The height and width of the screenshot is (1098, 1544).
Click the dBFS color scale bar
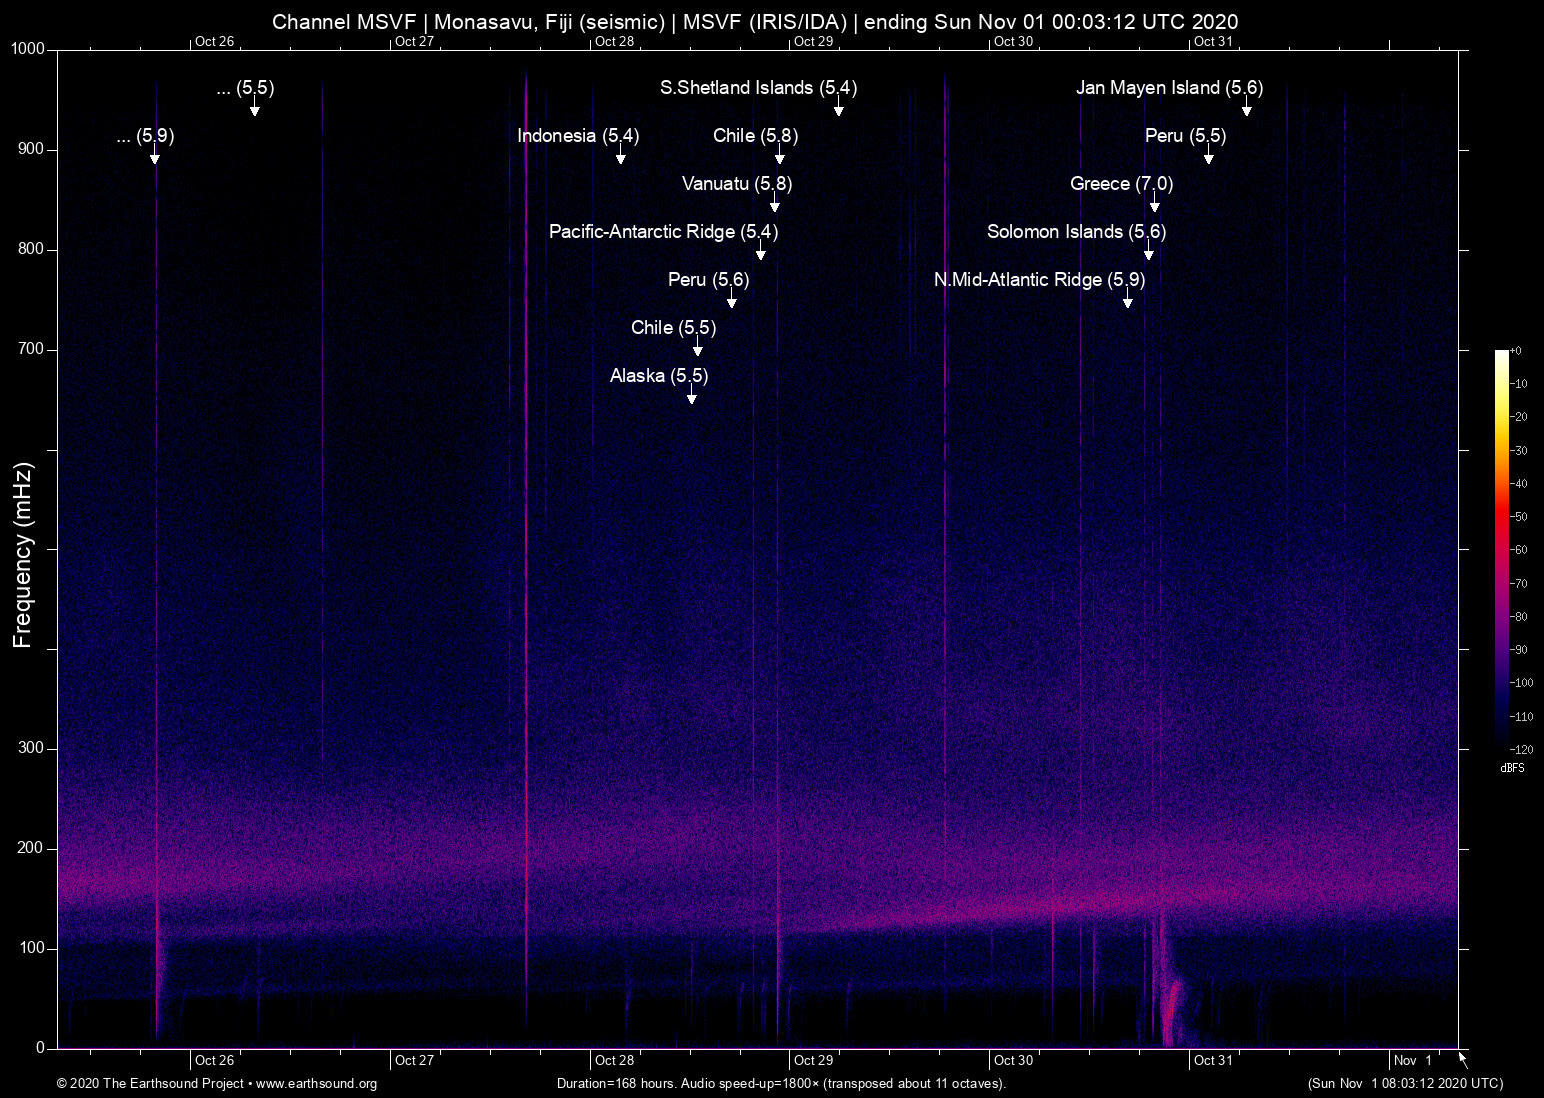point(1501,549)
